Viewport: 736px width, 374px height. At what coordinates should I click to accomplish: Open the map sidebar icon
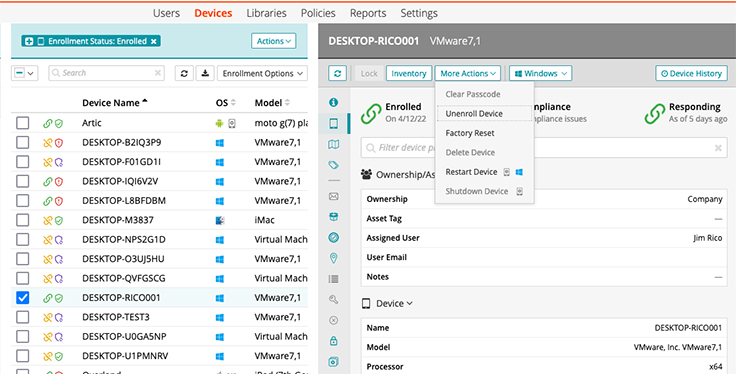click(334, 145)
